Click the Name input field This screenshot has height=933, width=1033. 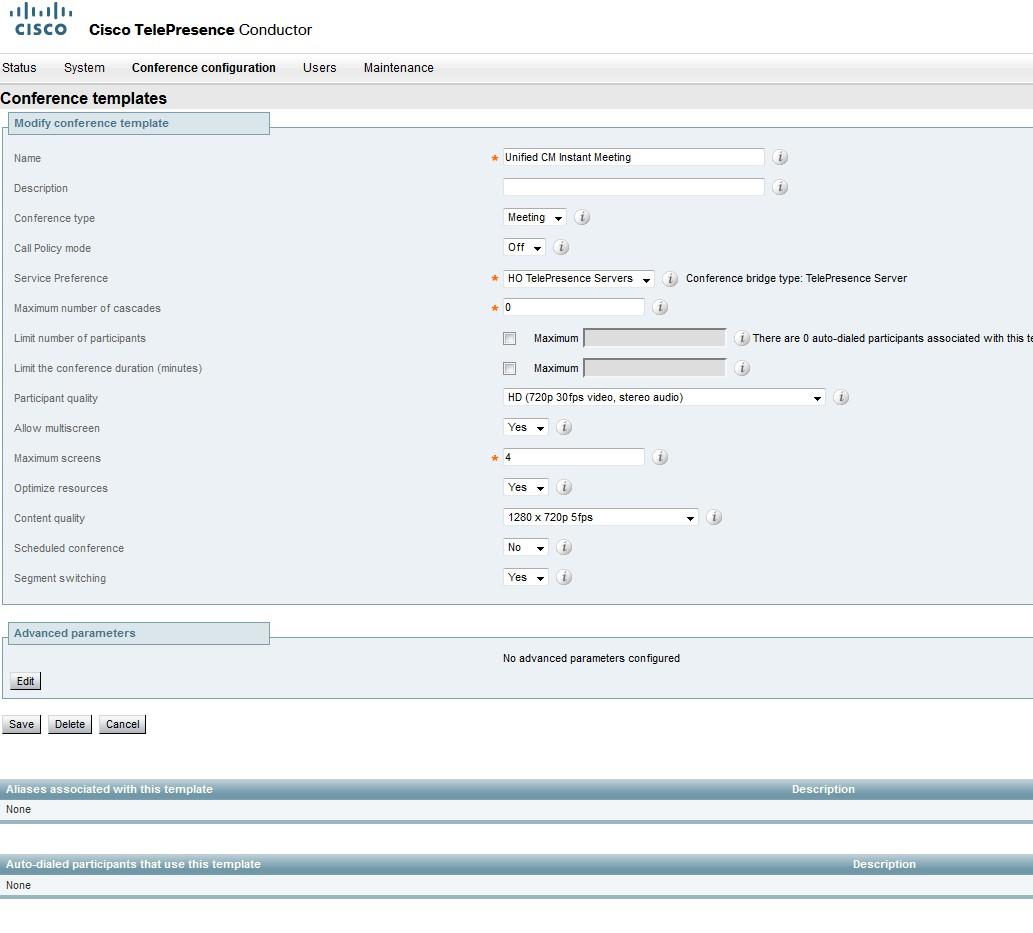(634, 157)
